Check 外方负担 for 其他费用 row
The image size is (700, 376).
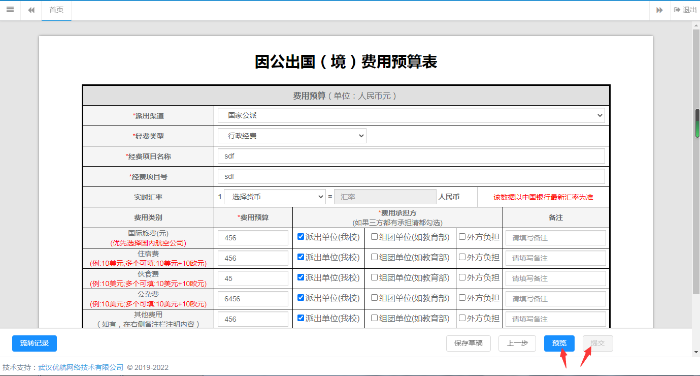462,318
